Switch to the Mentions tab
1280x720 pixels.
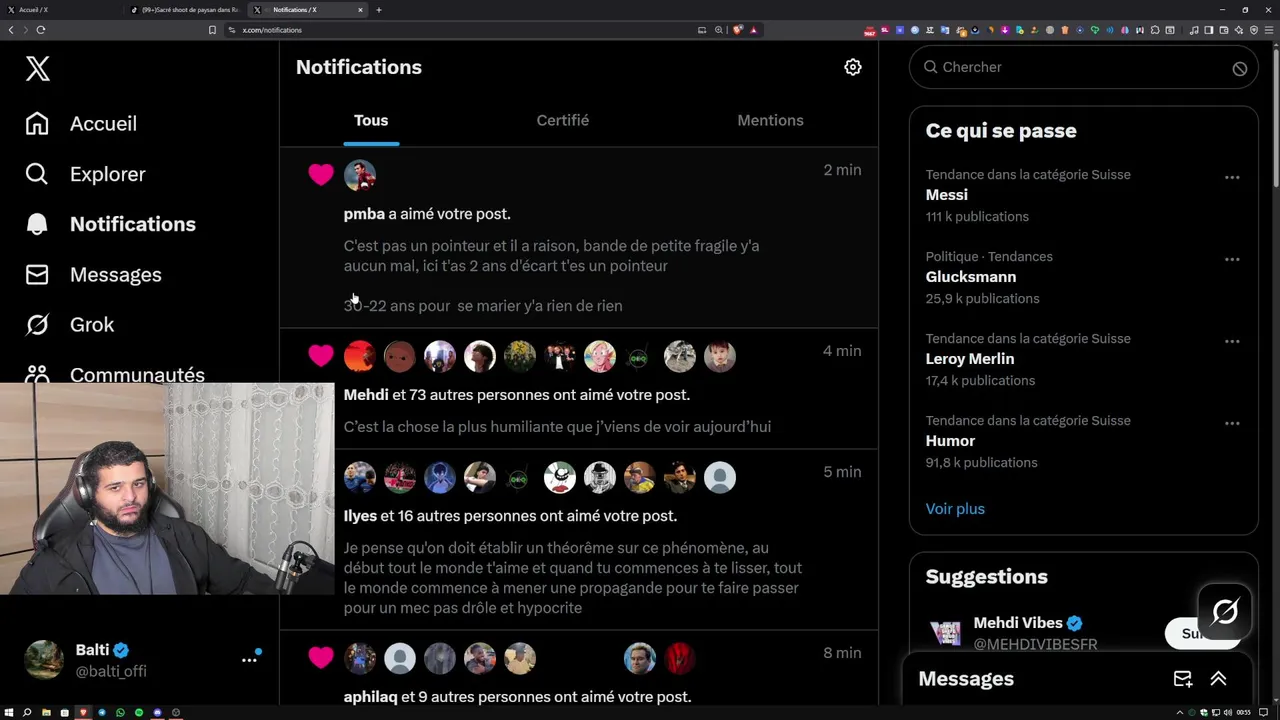point(770,120)
